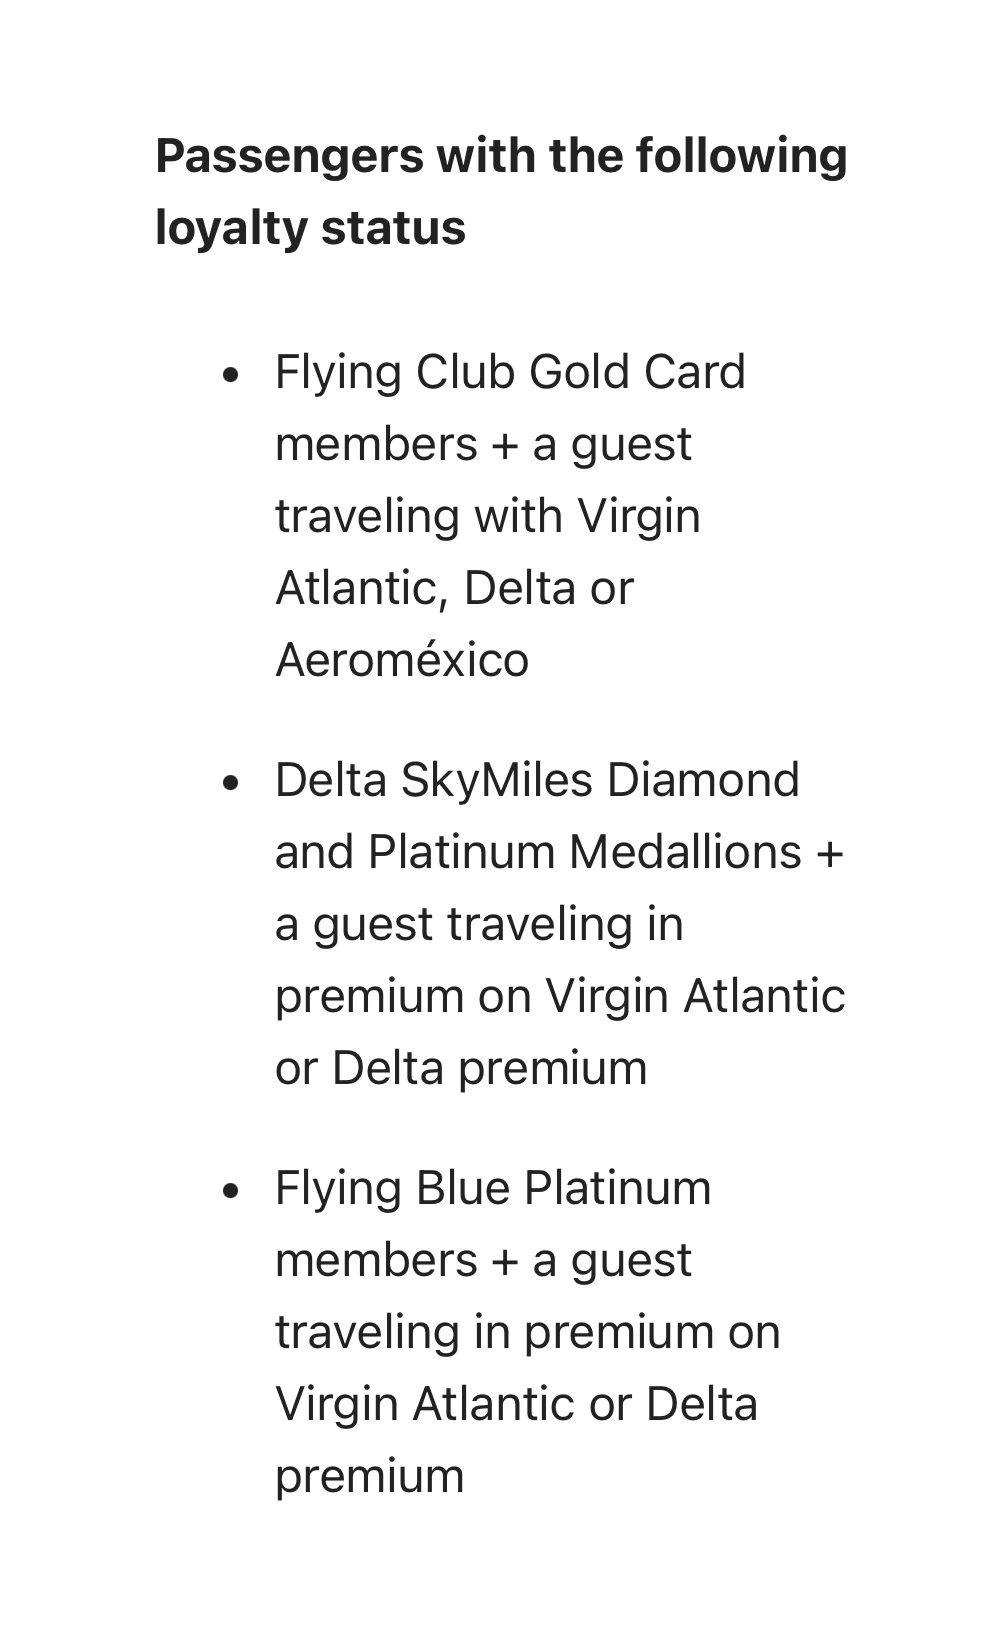Click the final word "premium" ending the list

(369, 1476)
